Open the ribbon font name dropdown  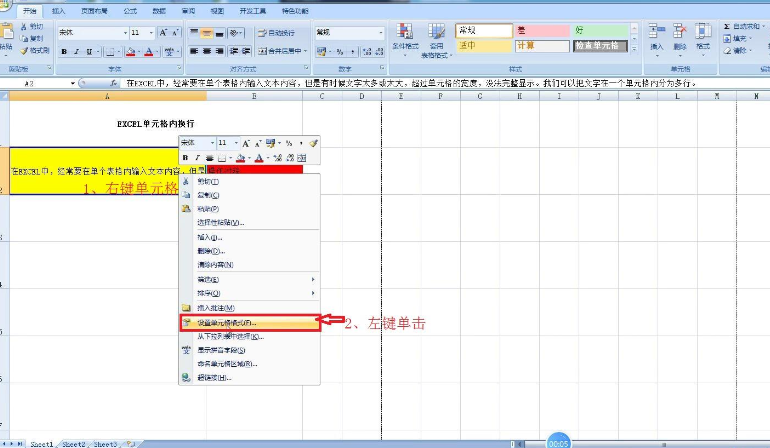[125, 33]
